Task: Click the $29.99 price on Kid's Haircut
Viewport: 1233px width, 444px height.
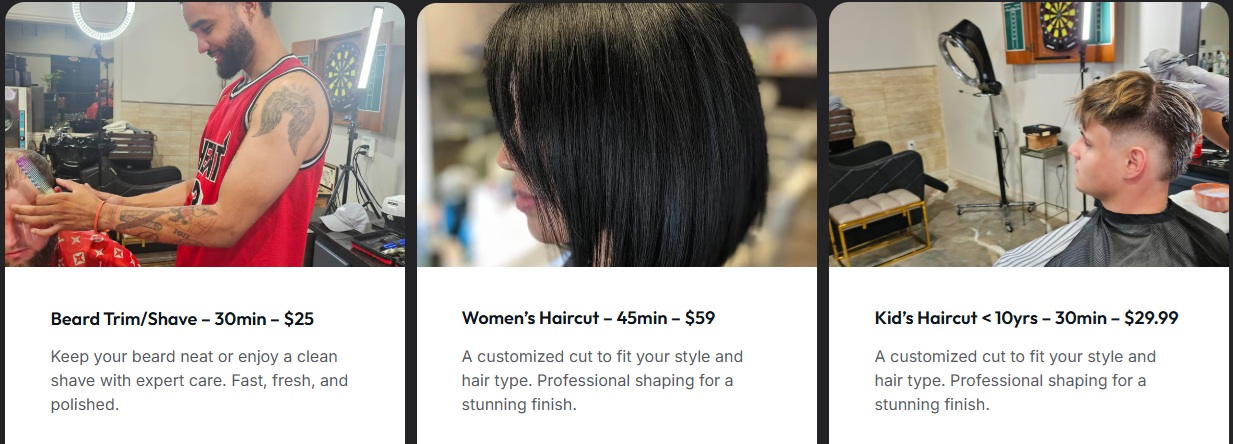Action: pyautogui.click(x=1151, y=319)
